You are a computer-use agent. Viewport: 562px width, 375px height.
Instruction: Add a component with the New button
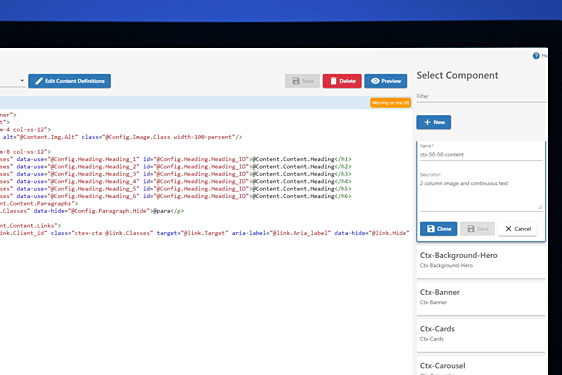click(x=434, y=122)
